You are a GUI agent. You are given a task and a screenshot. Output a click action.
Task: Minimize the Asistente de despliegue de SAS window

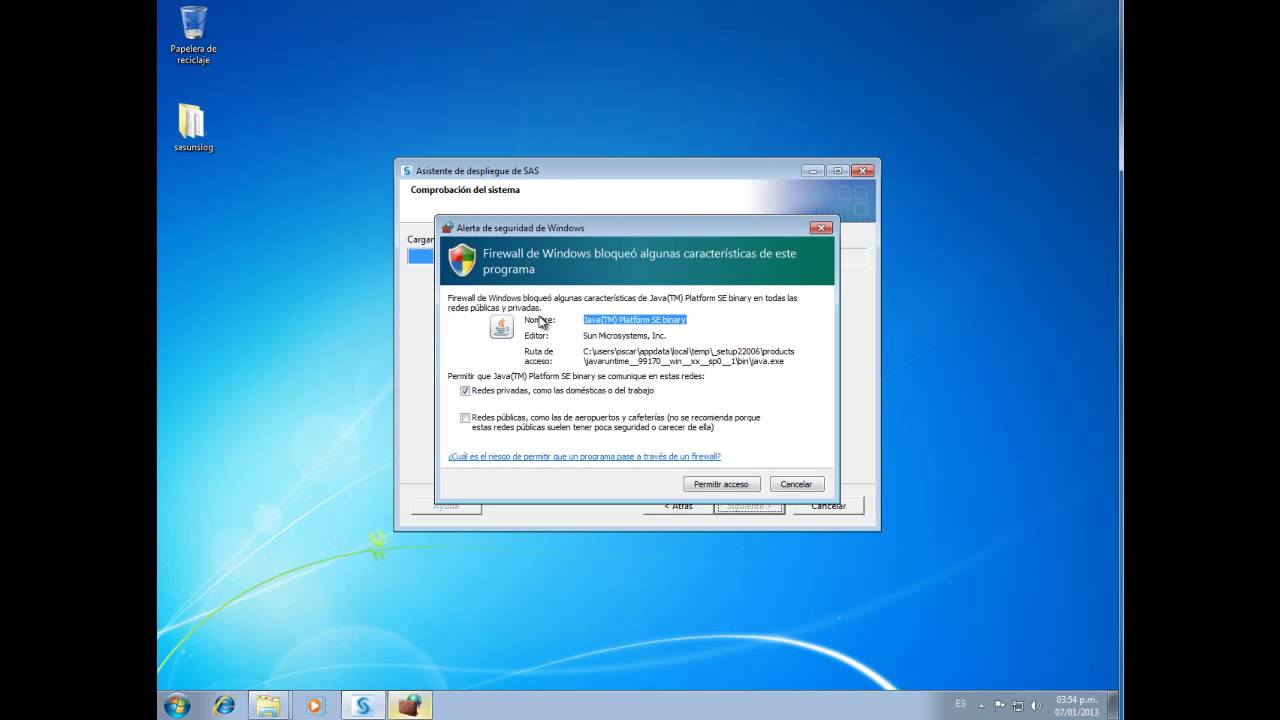pyautogui.click(x=813, y=171)
